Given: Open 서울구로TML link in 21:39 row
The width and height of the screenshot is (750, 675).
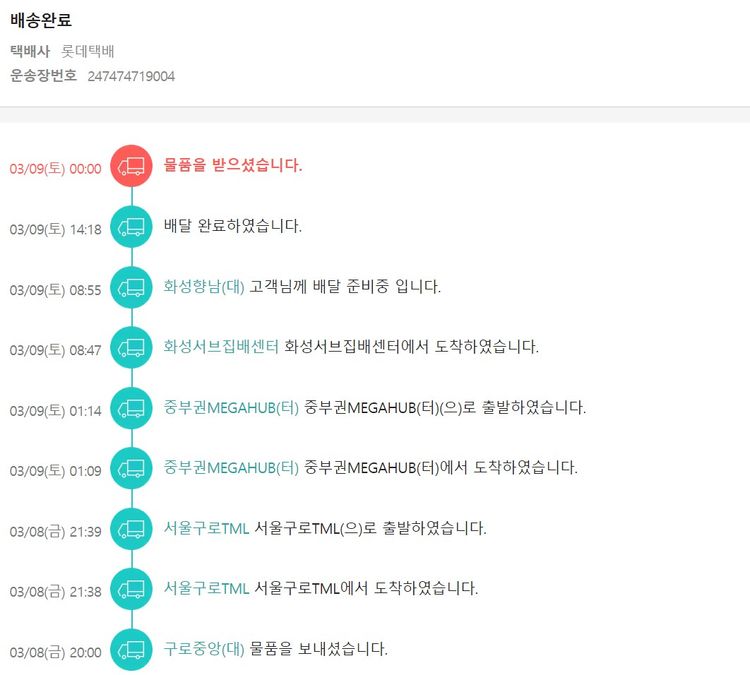Looking at the screenshot, I should point(207,528).
